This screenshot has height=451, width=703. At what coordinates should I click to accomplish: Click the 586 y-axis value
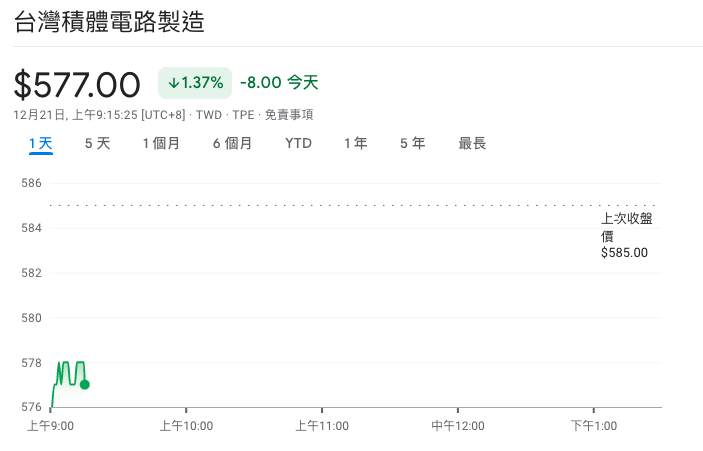pos(31,183)
